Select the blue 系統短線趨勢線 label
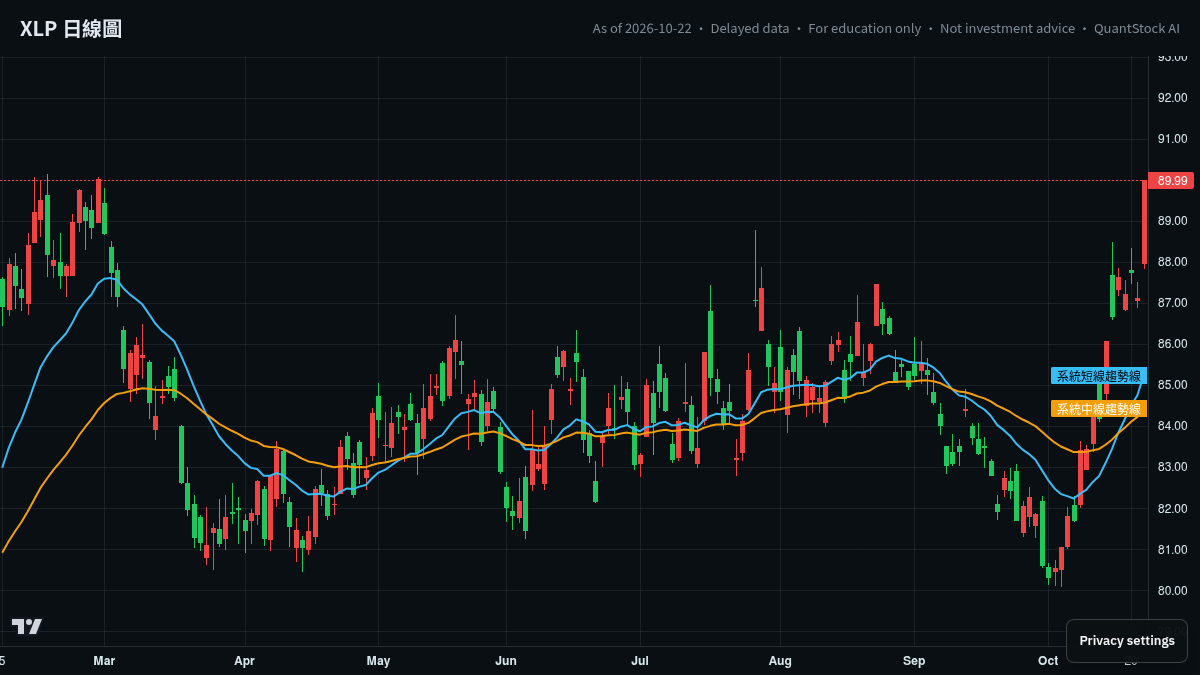 point(1099,376)
